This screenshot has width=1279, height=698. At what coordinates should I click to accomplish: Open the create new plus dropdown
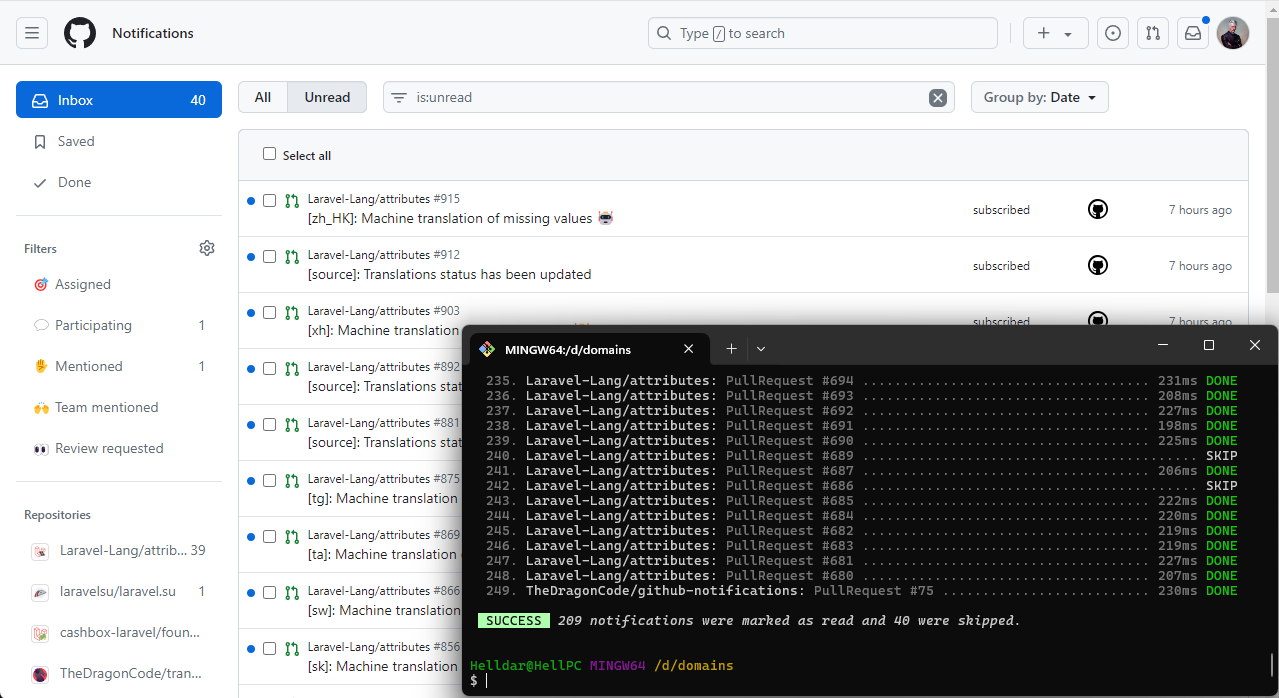coord(1055,33)
